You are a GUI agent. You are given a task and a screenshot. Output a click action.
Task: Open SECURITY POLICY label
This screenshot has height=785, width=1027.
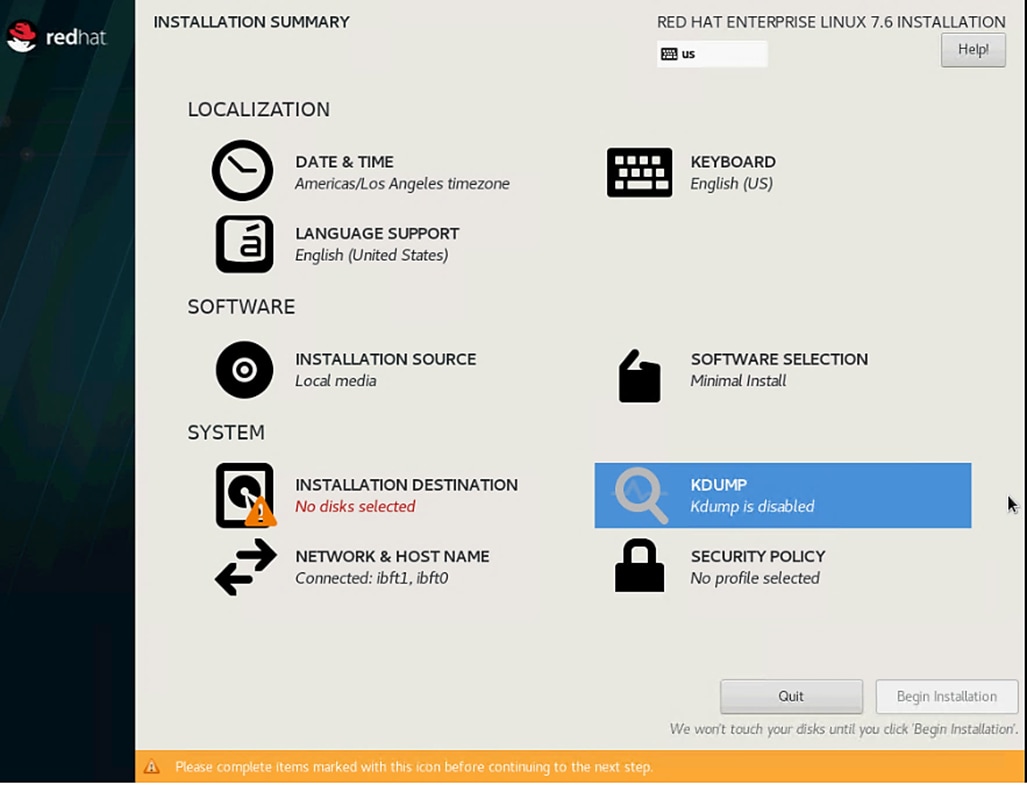758,557
